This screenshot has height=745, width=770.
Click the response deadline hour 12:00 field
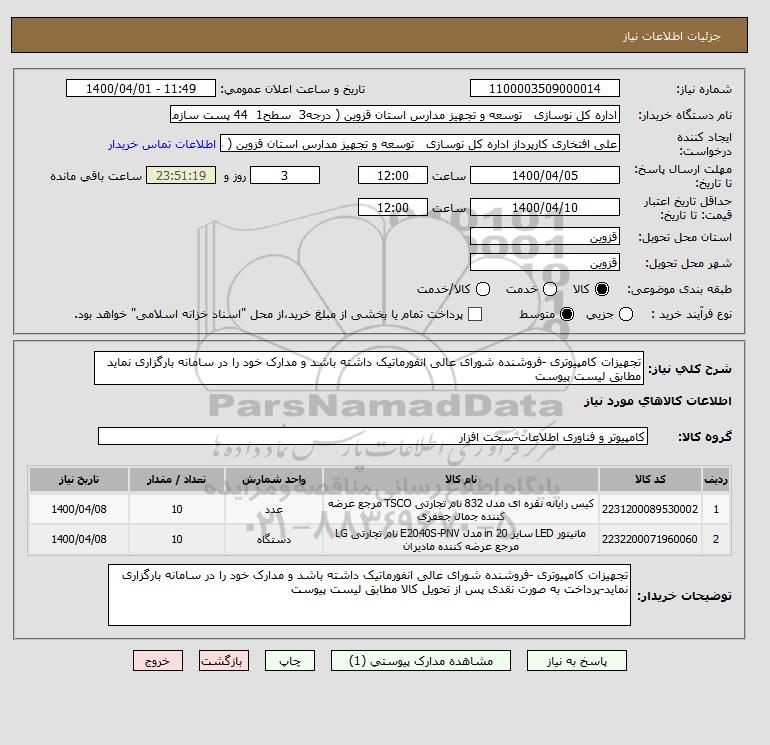tap(393, 175)
